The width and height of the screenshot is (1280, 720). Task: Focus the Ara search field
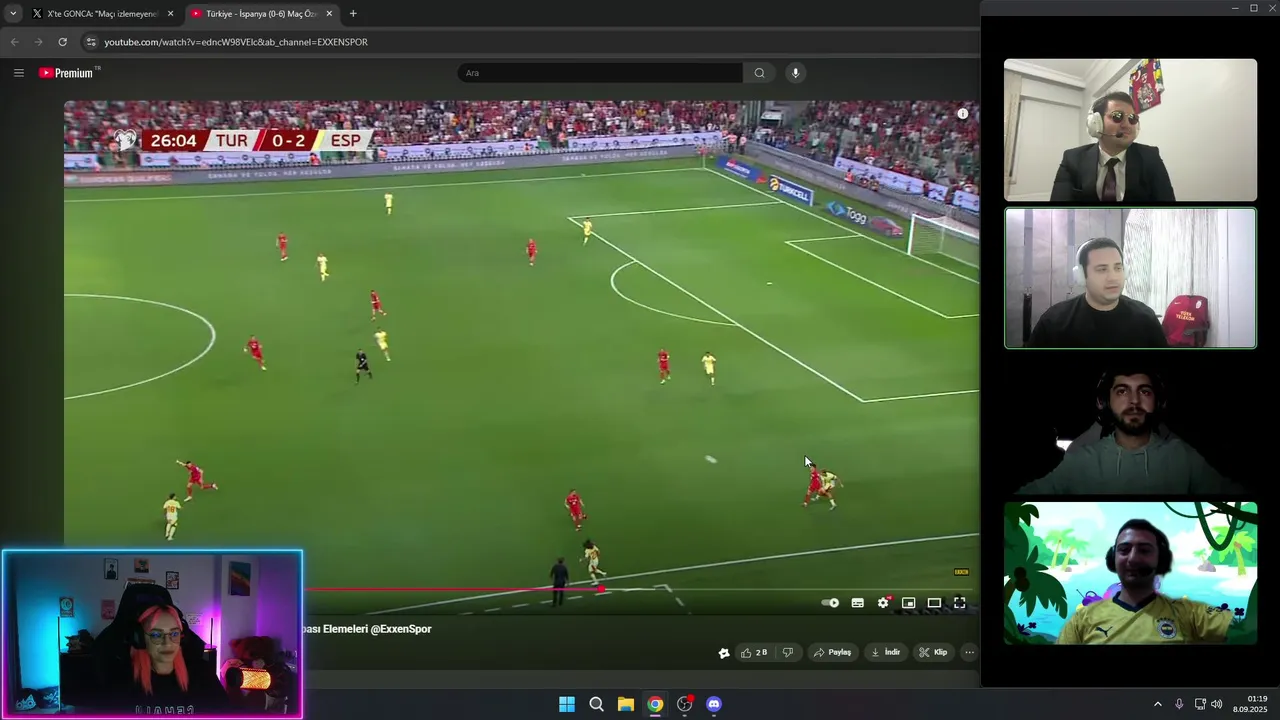coord(600,73)
